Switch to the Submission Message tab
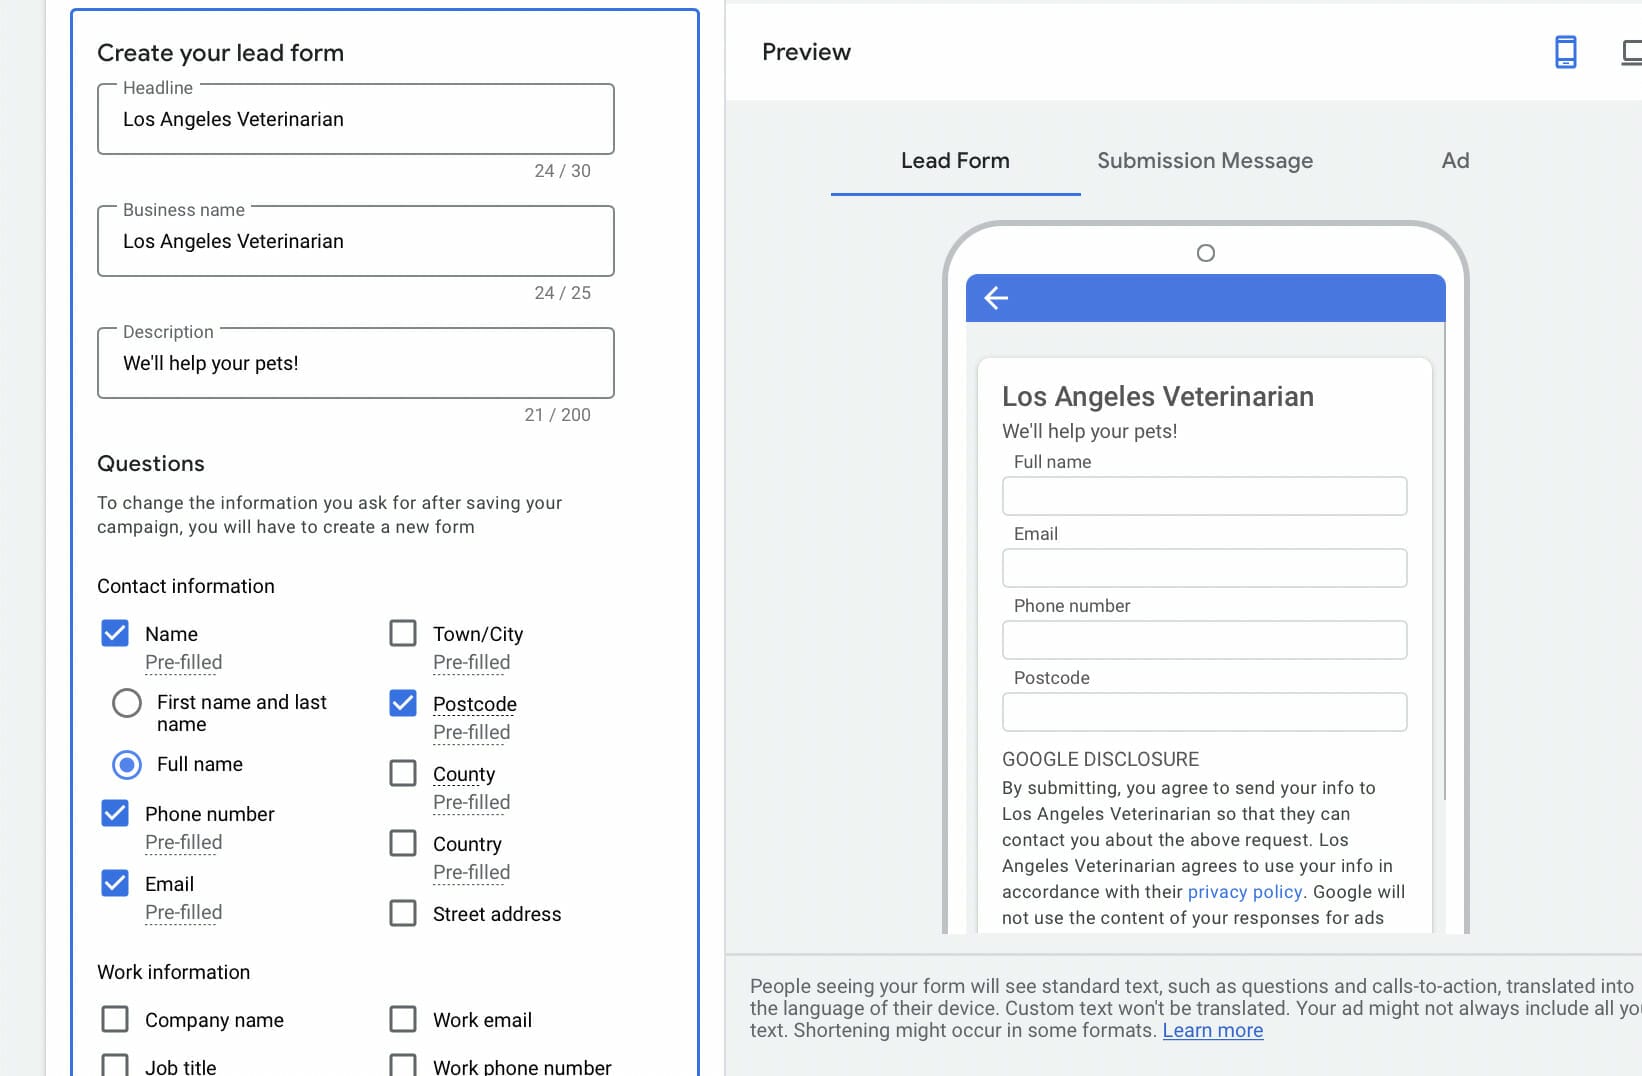 [x=1204, y=160]
